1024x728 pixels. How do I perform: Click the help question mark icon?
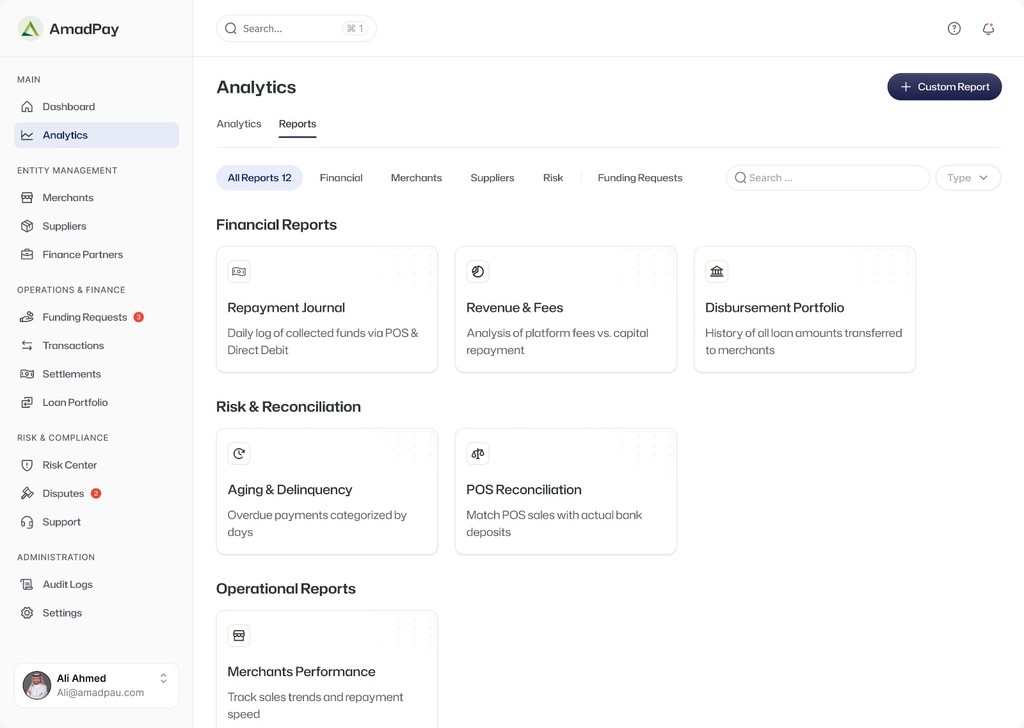[954, 29]
